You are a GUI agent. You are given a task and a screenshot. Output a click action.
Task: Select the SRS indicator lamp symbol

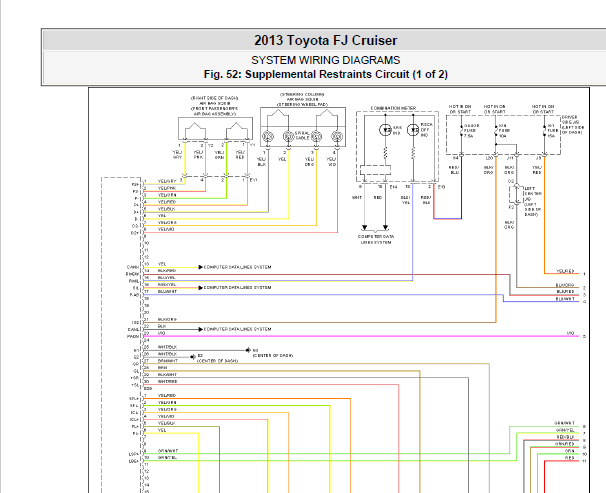pos(385,130)
